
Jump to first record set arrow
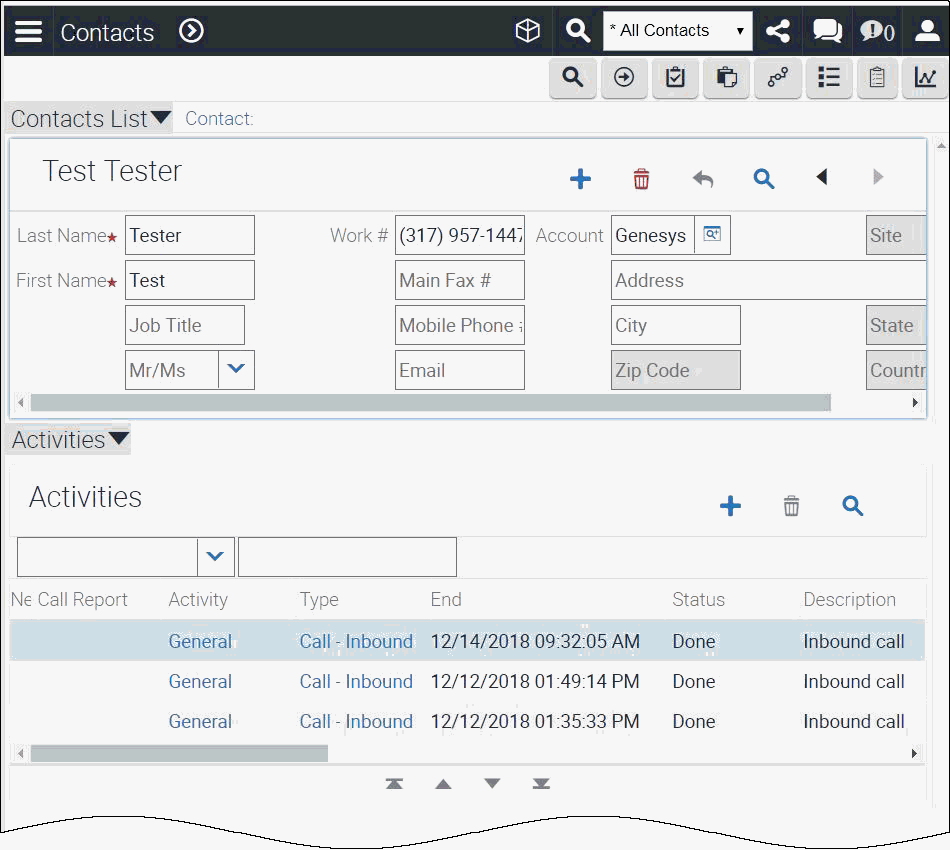(394, 783)
